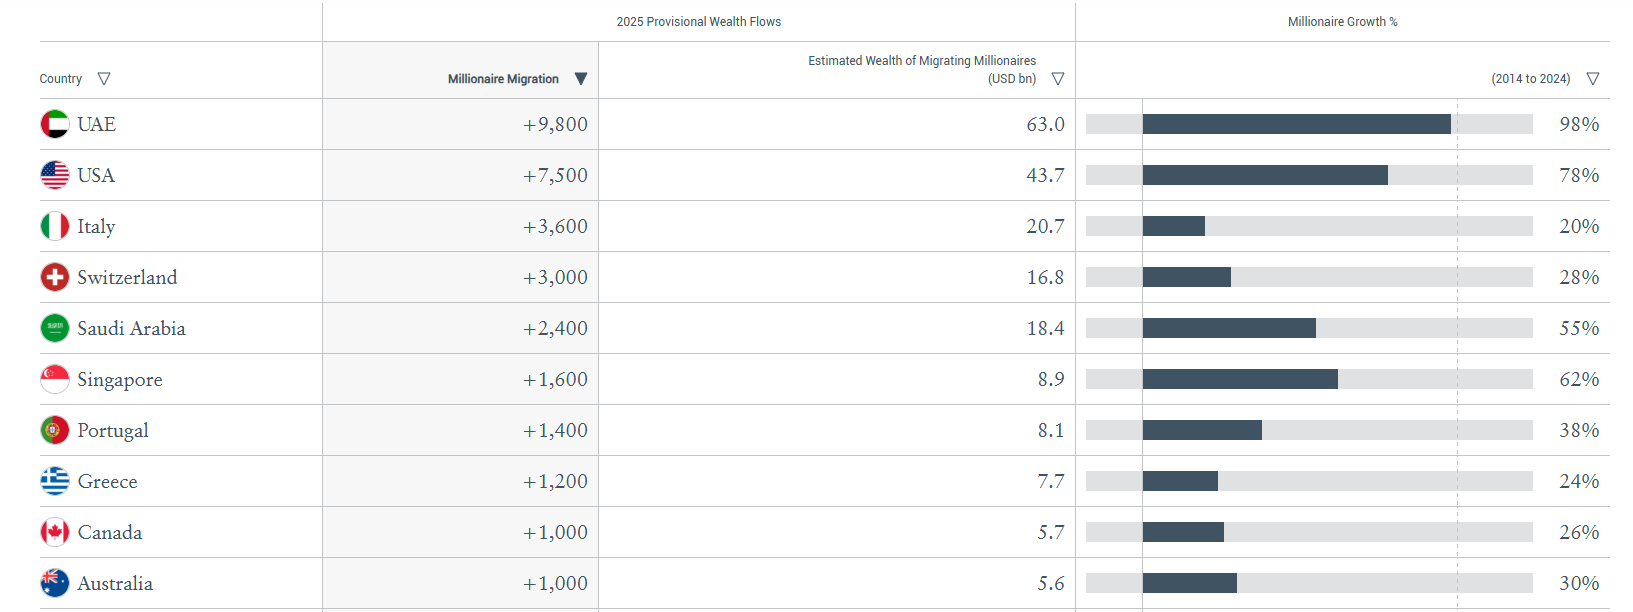Click the 63.0 wealth value

point(1045,124)
